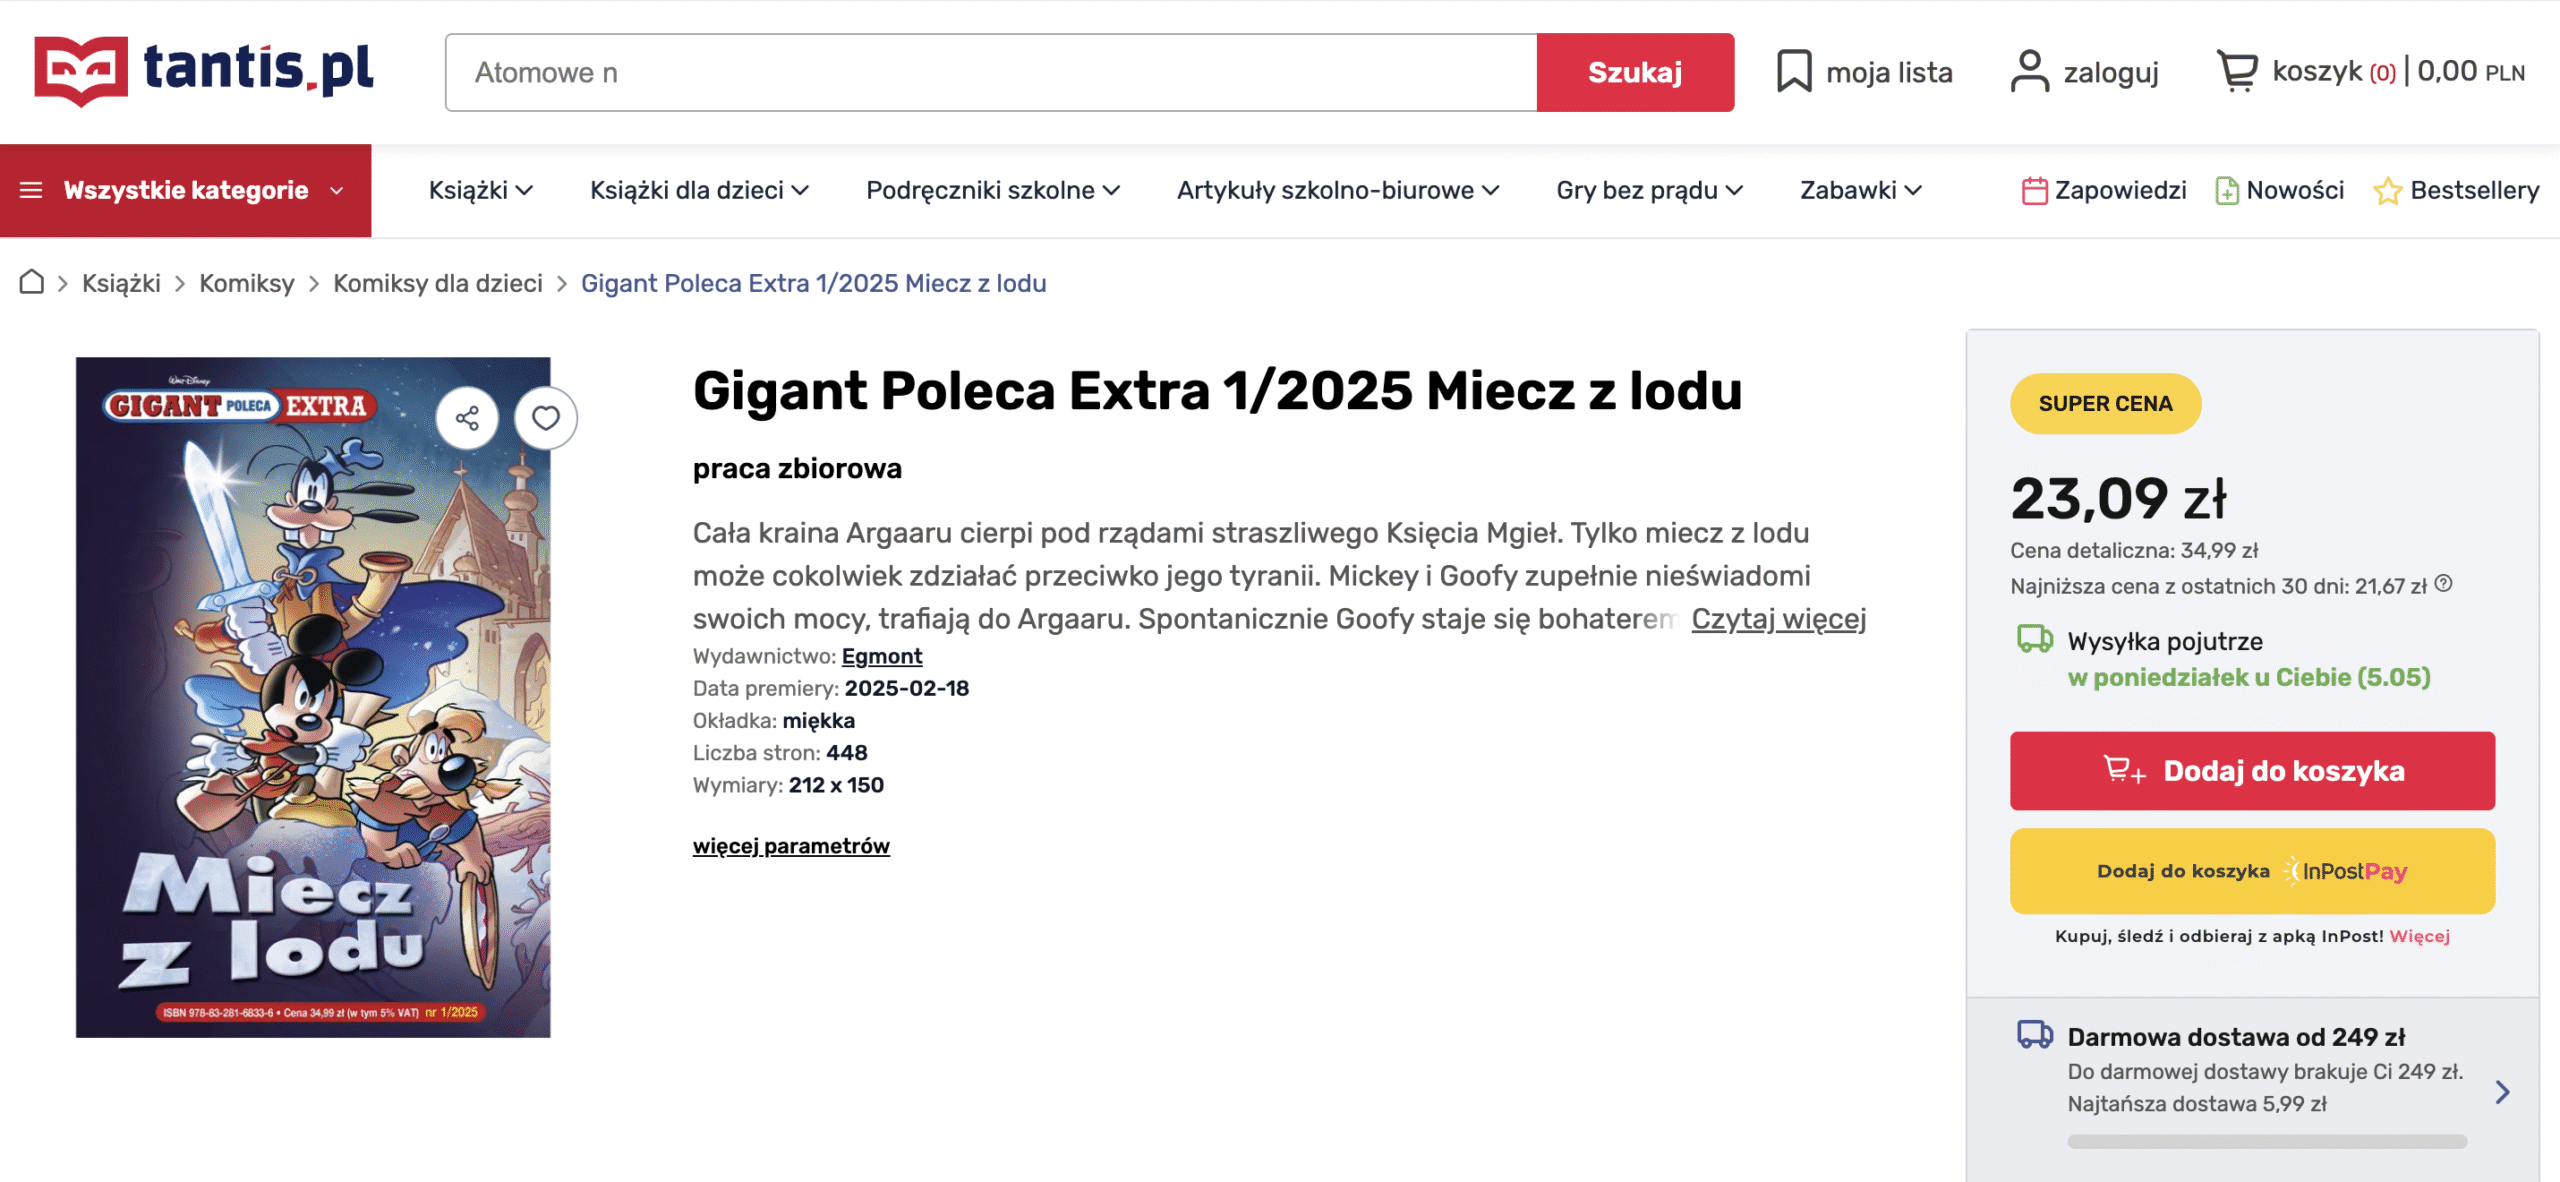Open the koszyk cart icon
The image size is (2560, 1182).
click(x=2237, y=71)
